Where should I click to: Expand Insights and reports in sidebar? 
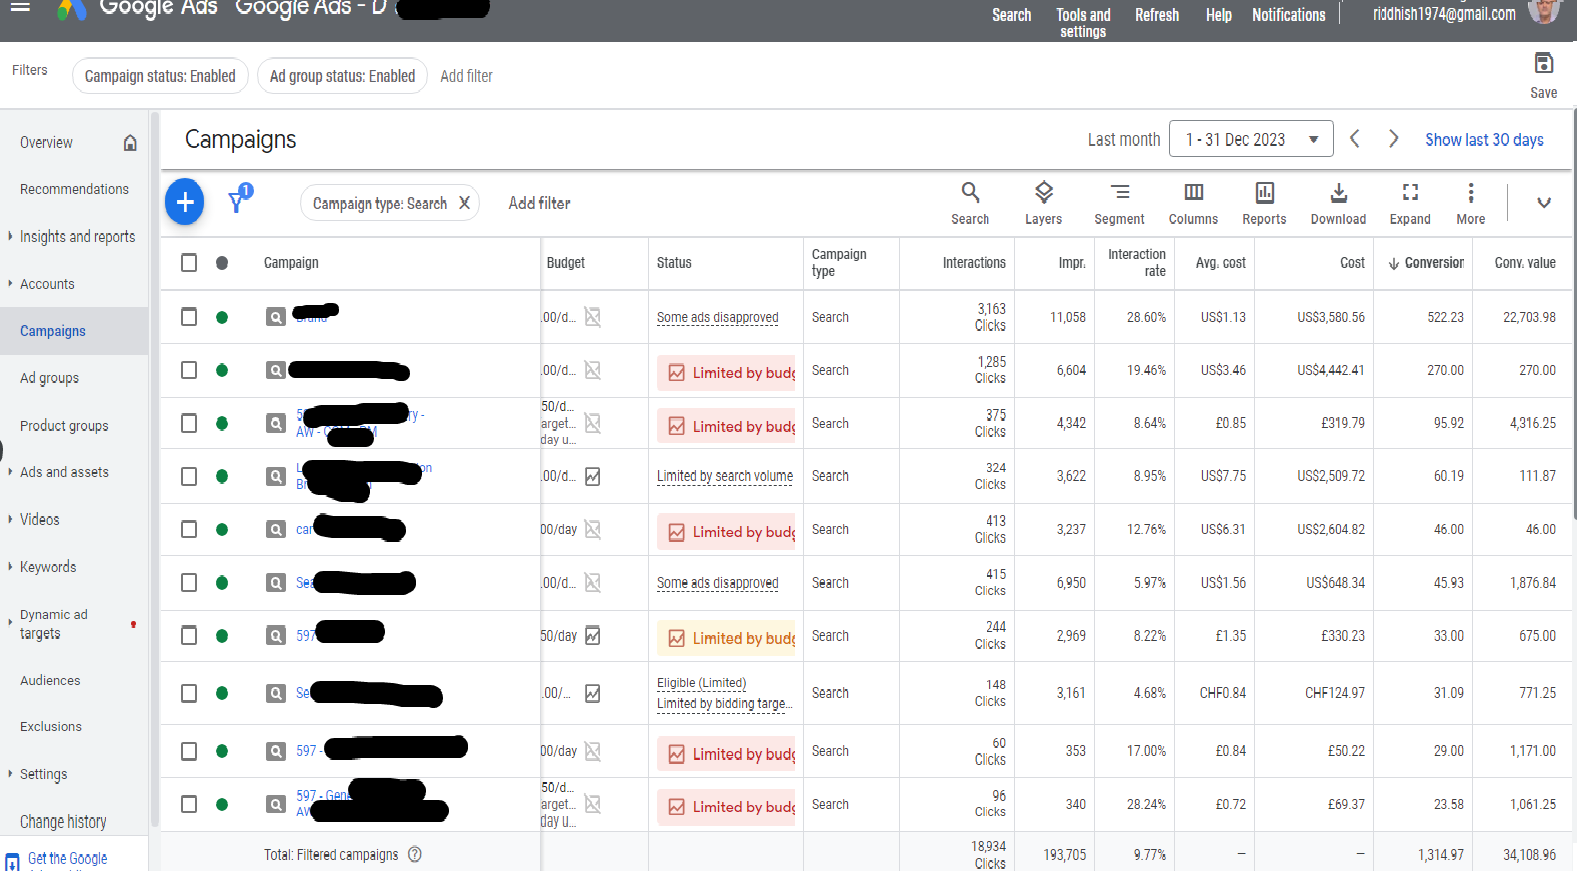pyautogui.click(x=77, y=237)
